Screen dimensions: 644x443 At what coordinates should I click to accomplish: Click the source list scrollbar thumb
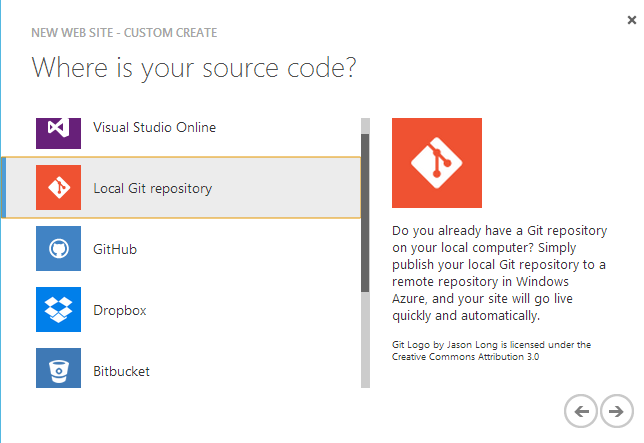point(365,213)
